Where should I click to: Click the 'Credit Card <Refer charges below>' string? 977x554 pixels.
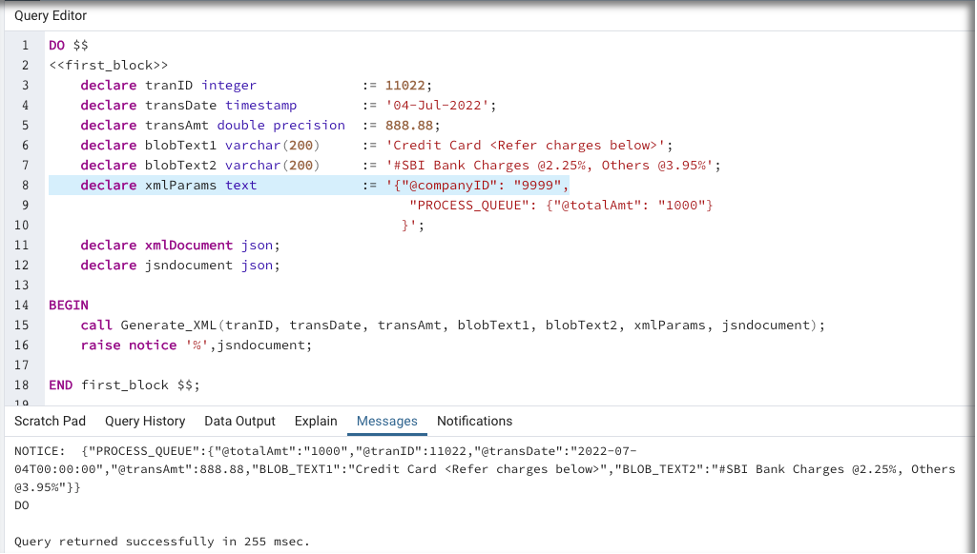[x=525, y=145]
